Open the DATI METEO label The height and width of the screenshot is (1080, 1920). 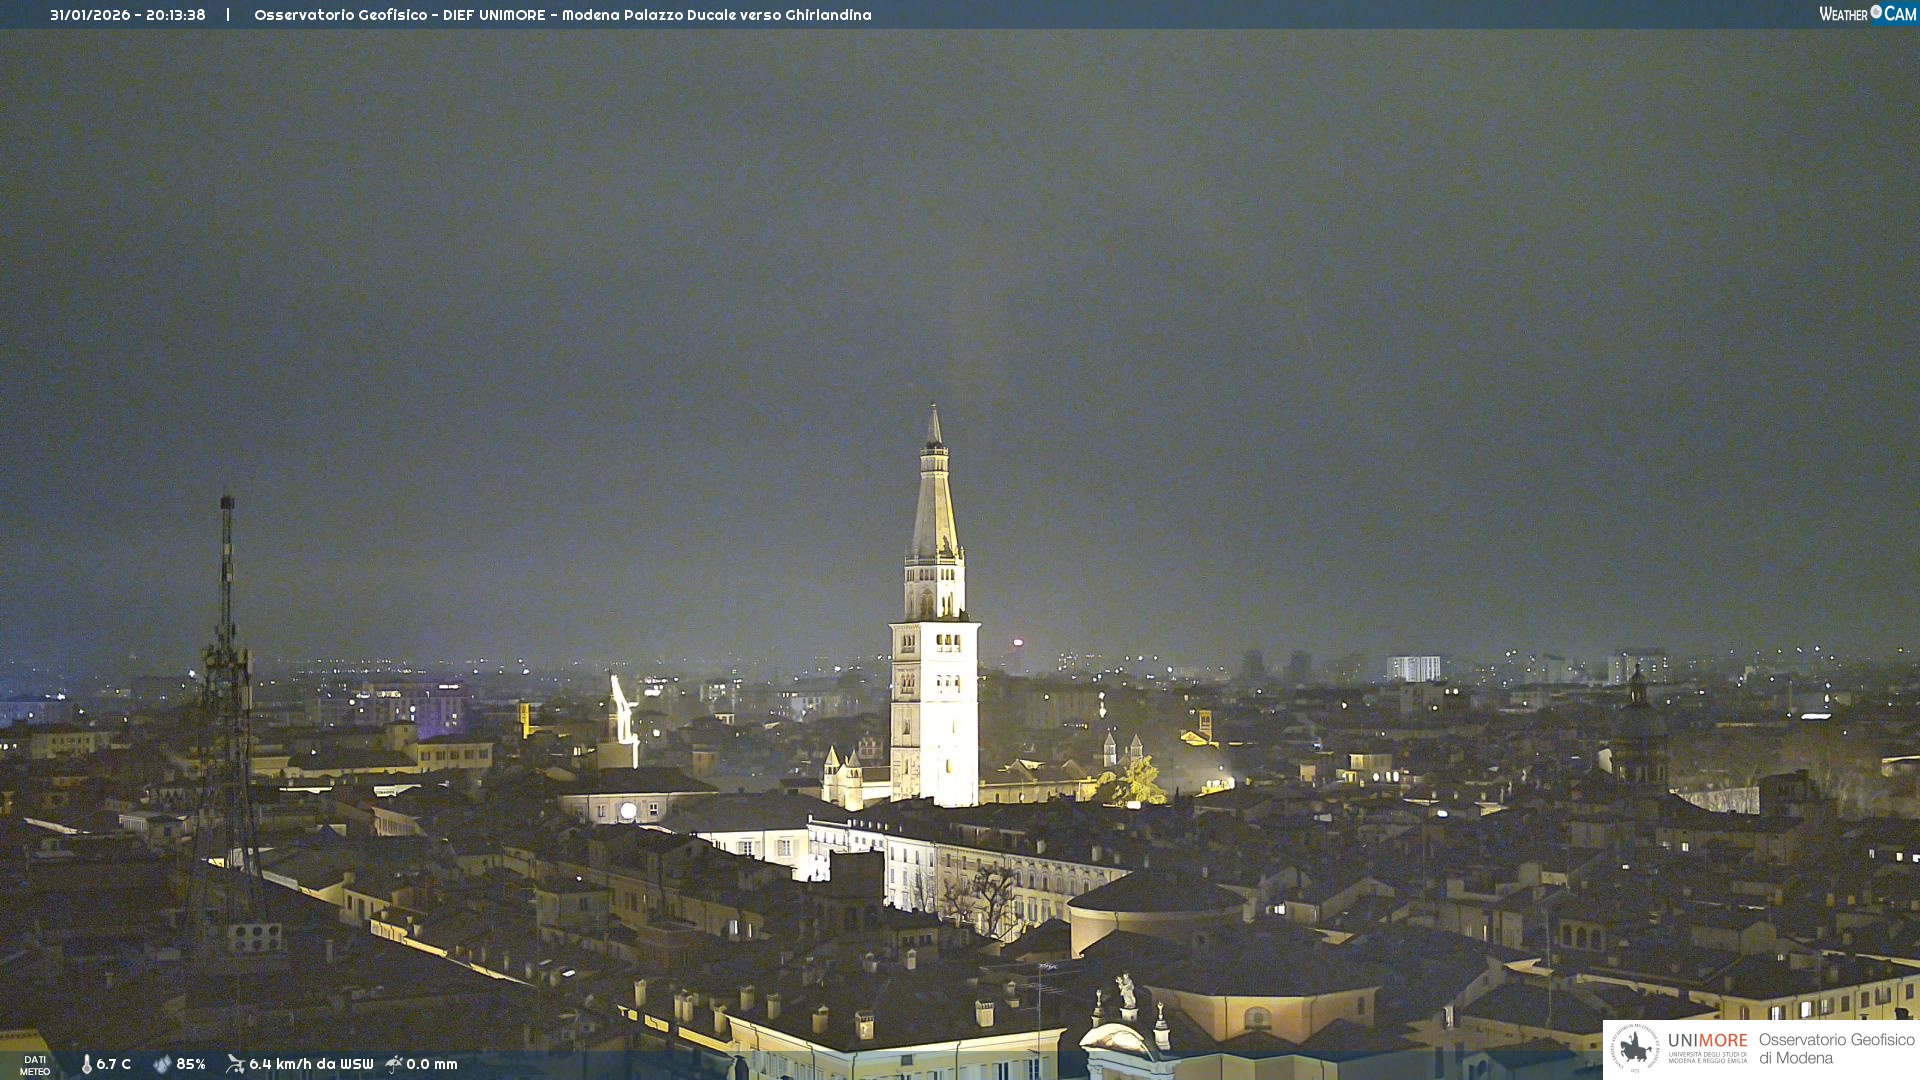pos(35,1065)
